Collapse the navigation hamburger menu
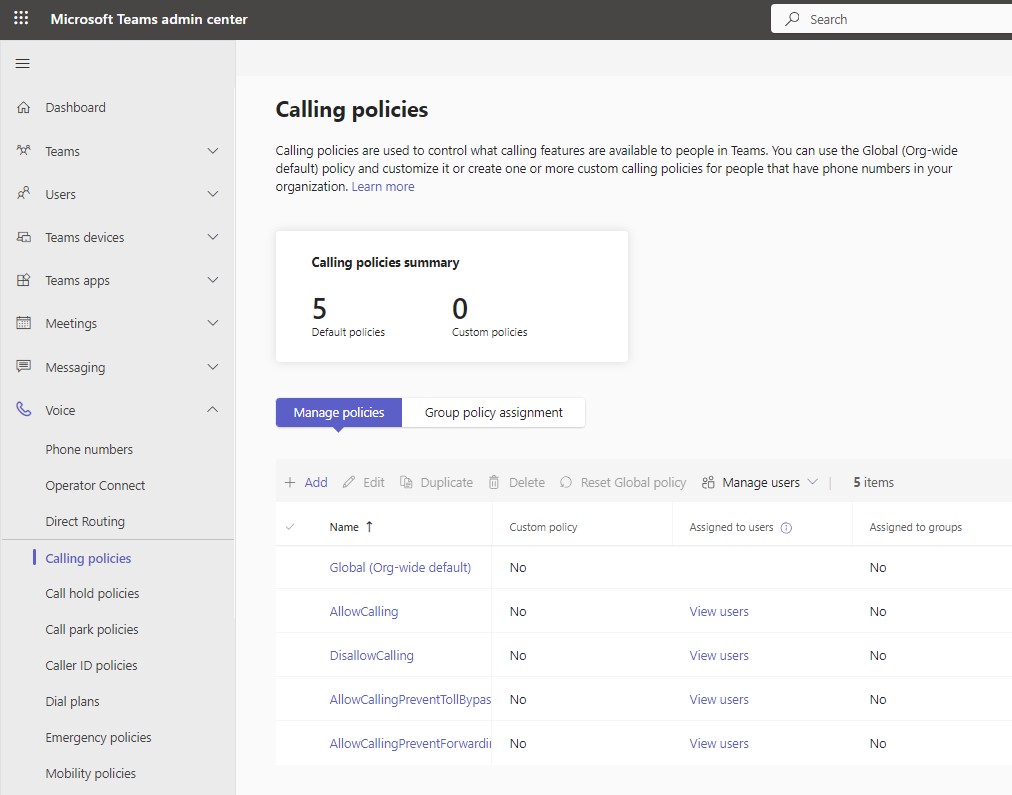 (23, 63)
